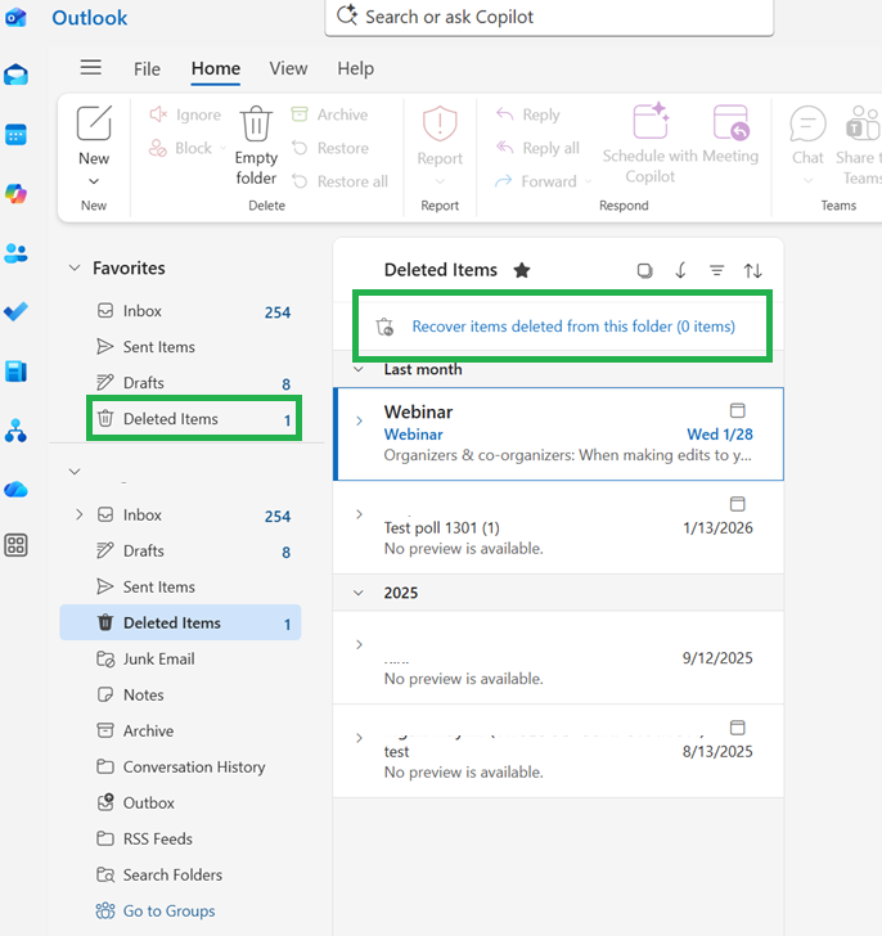882x936 pixels.
Task: Click the jump-to arrow icon in list header
Action: pyautogui.click(x=680, y=270)
